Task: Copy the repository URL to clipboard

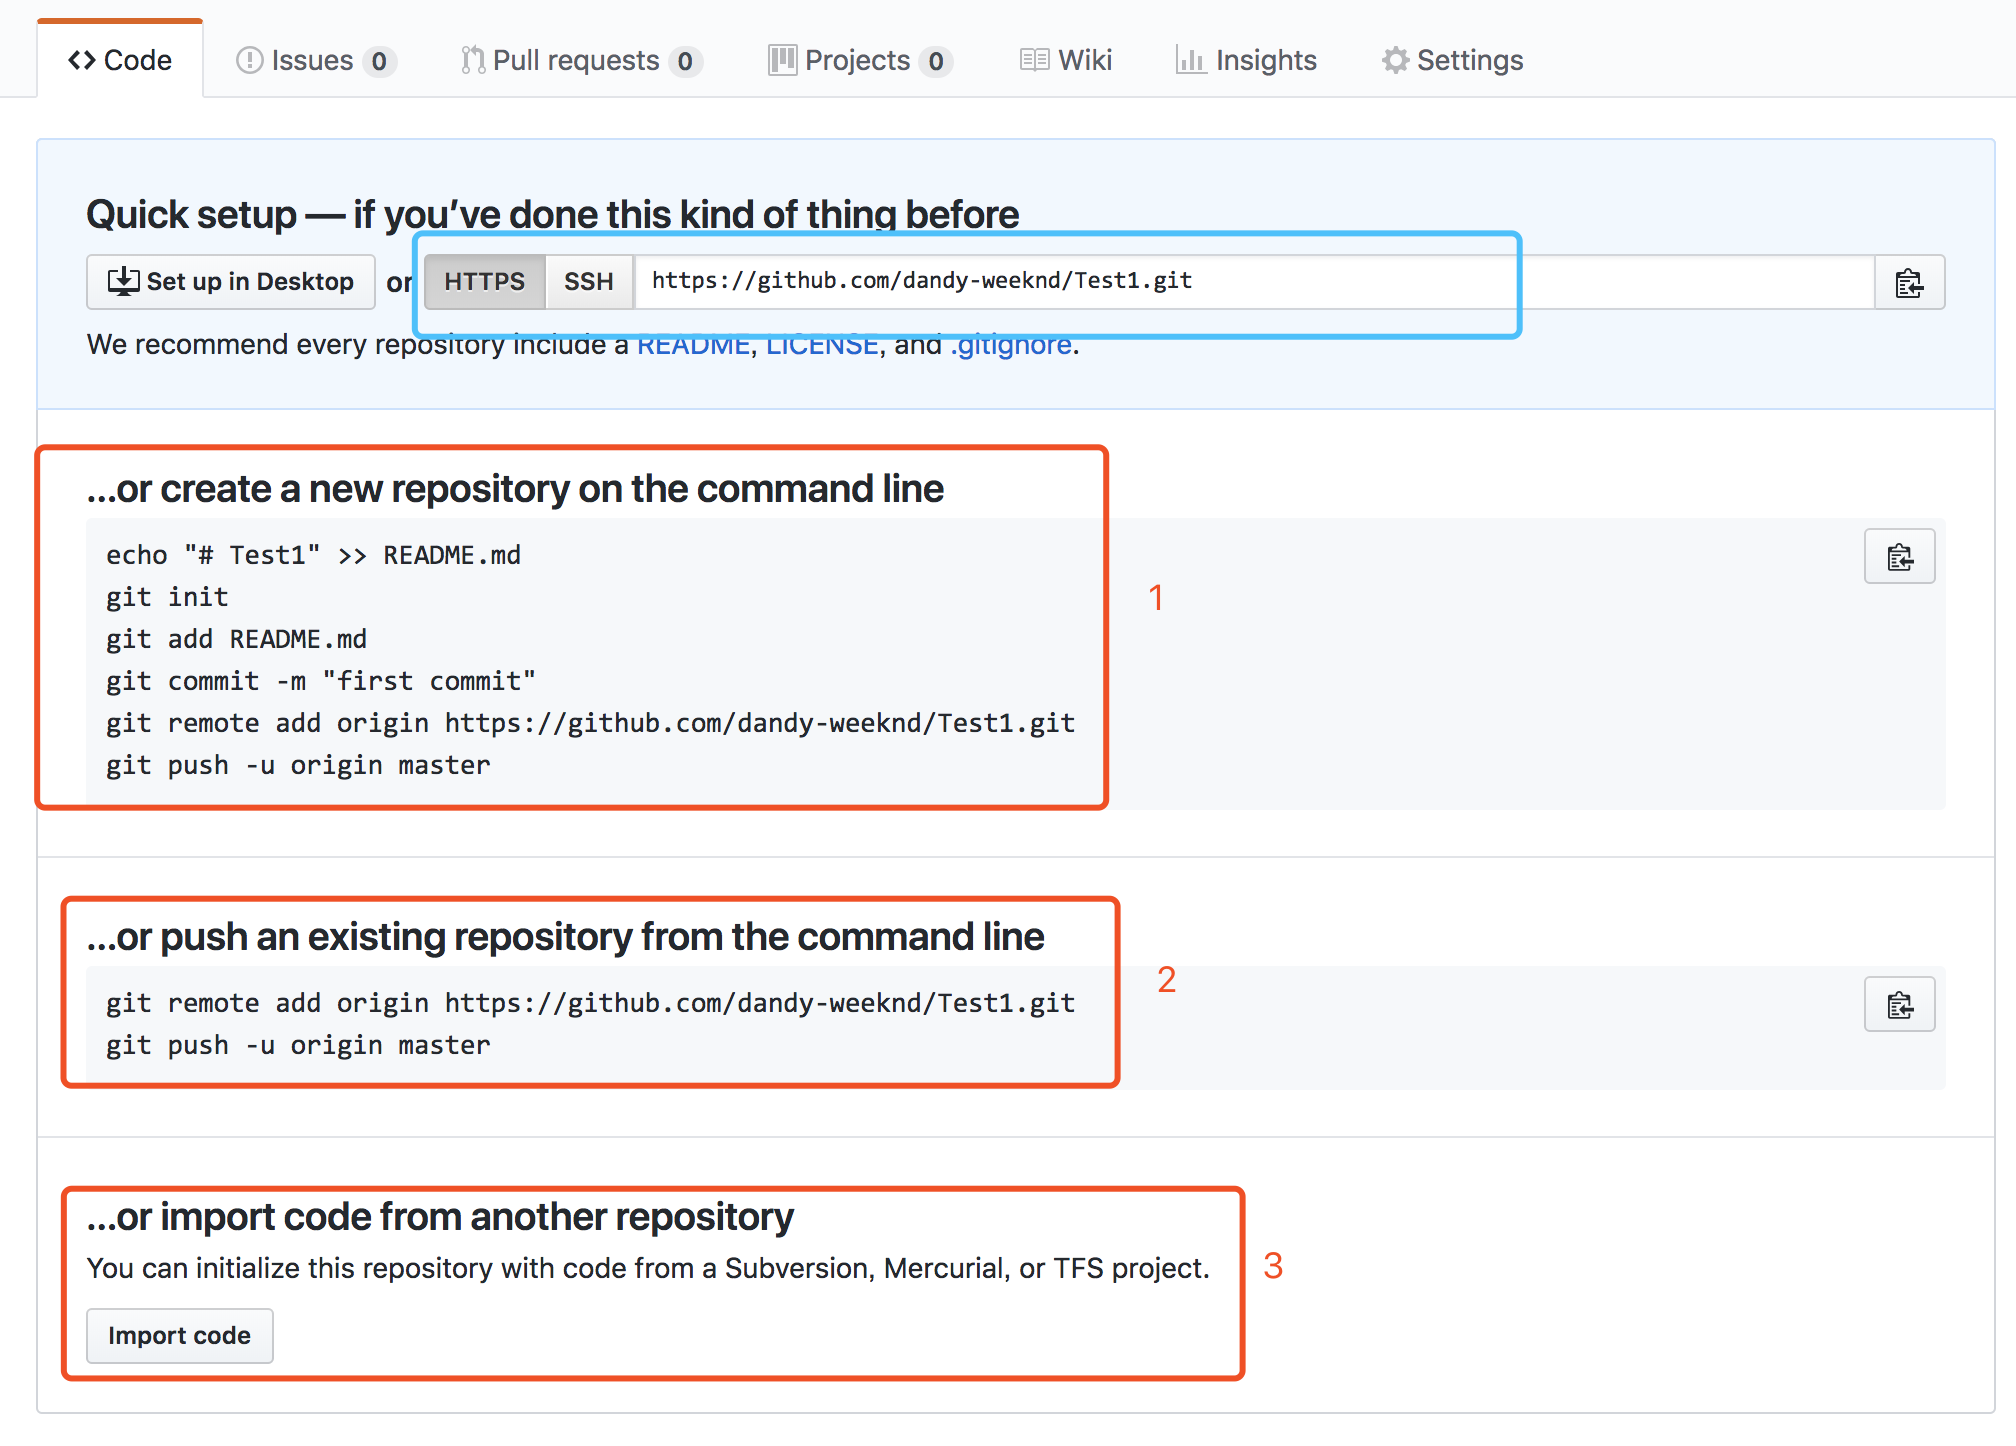Action: (x=1908, y=283)
